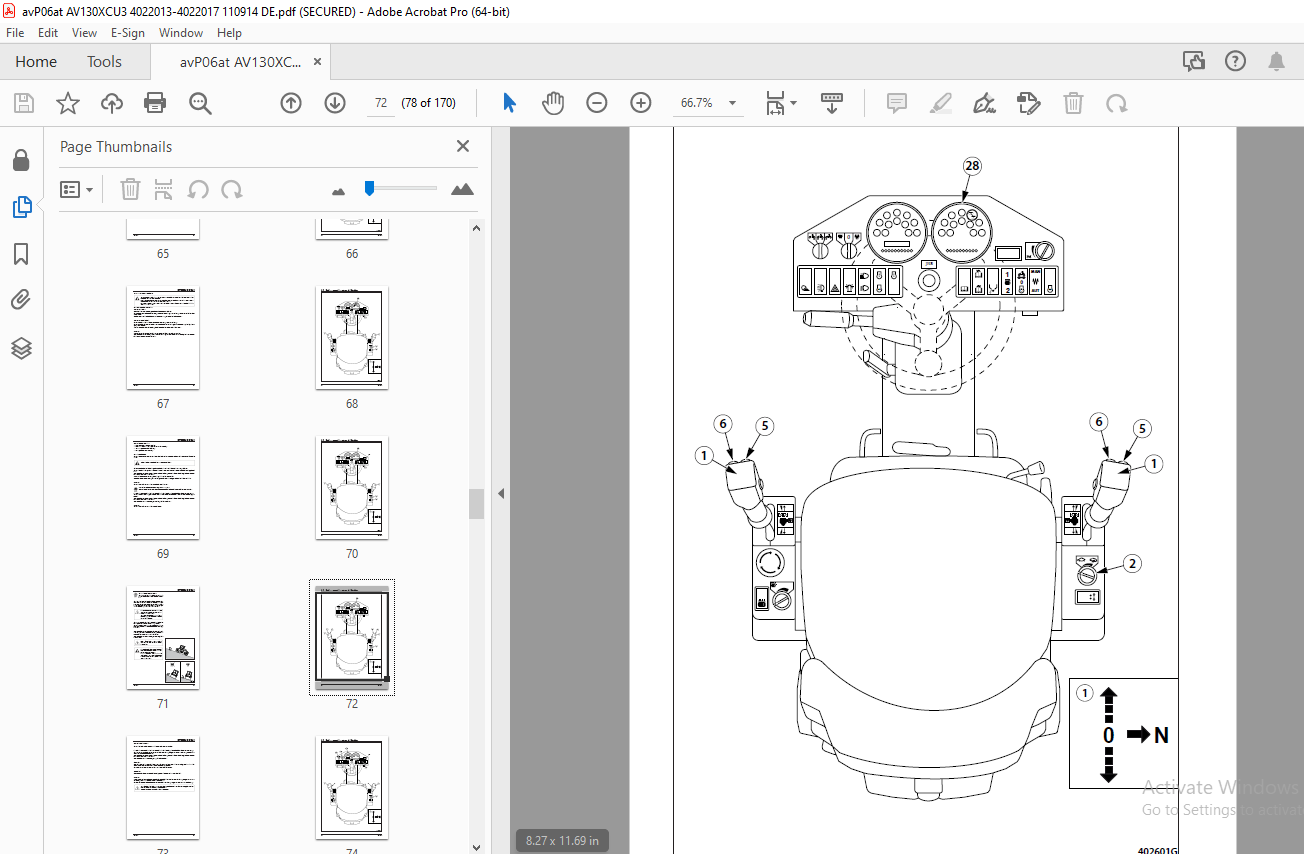This screenshot has height=854, width=1304.
Task: Go to the next page
Action: point(335,103)
